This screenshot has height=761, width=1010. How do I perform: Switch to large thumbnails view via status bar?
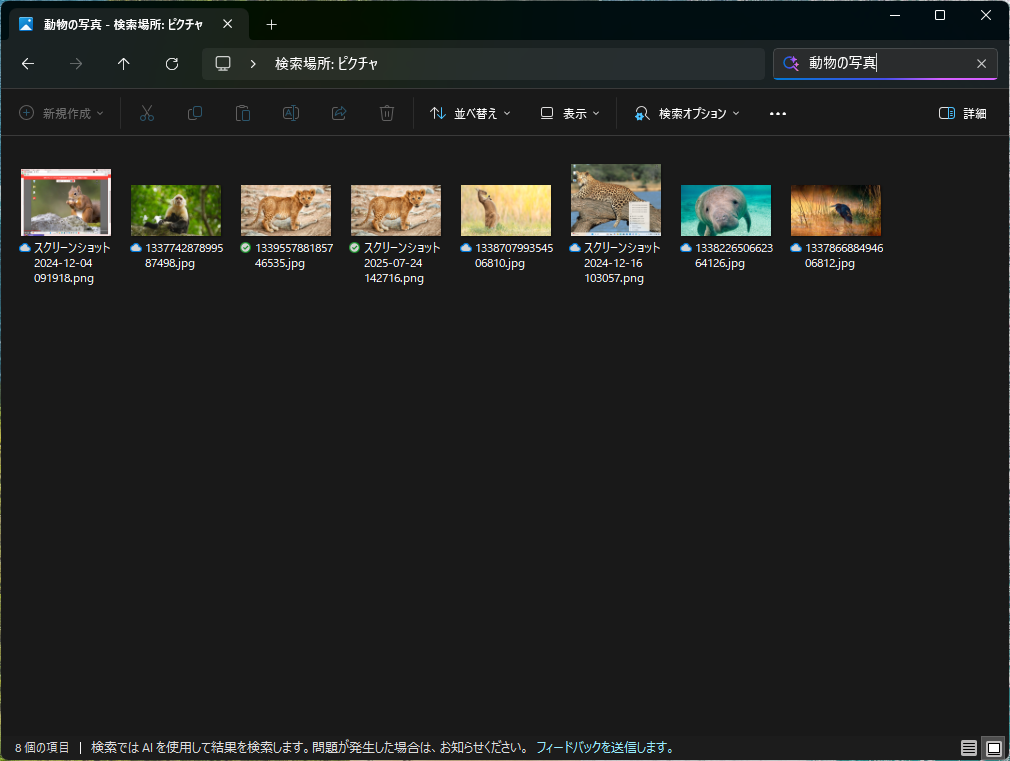[x=993, y=748]
